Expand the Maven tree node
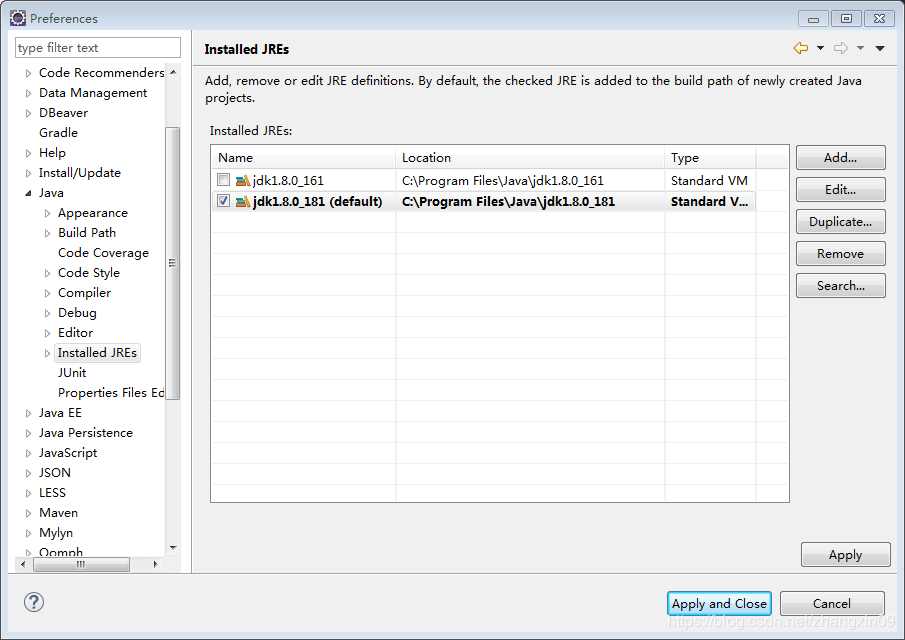 pos(30,512)
